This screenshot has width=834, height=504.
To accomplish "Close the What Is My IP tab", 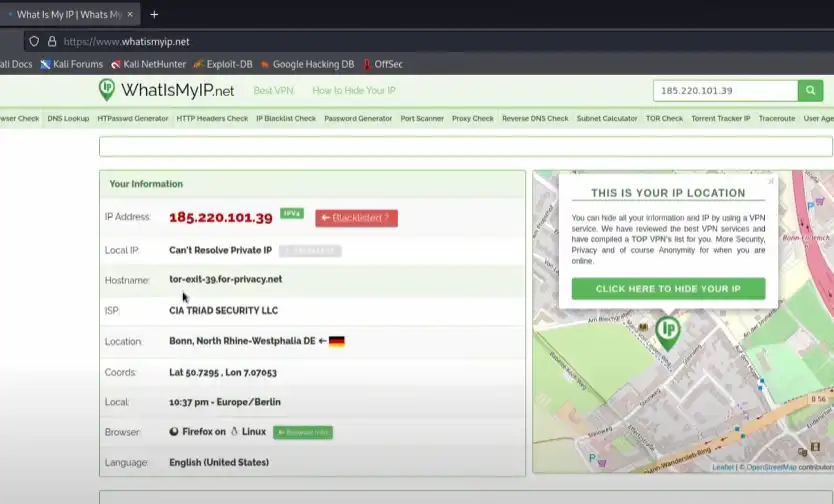I will 130,14.
